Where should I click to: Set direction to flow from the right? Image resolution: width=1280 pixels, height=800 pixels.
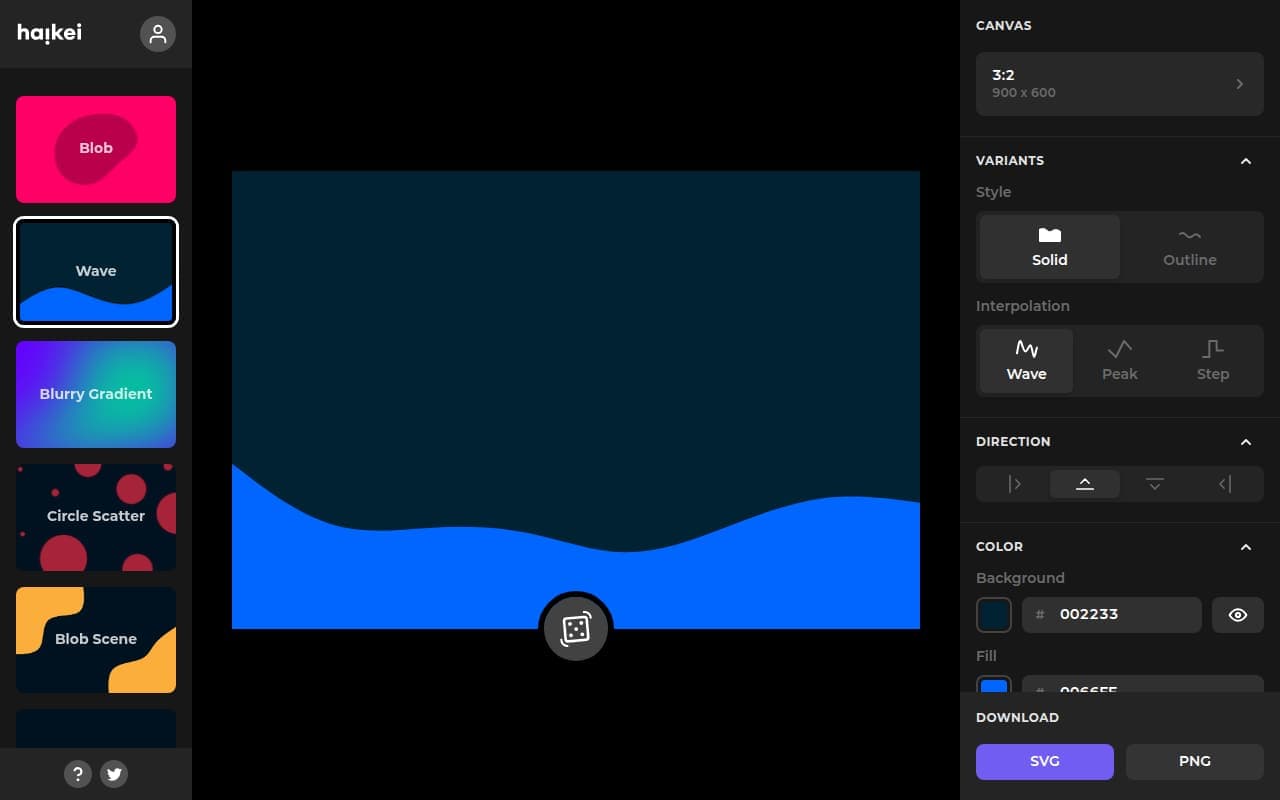pyautogui.click(x=1225, y=484)
